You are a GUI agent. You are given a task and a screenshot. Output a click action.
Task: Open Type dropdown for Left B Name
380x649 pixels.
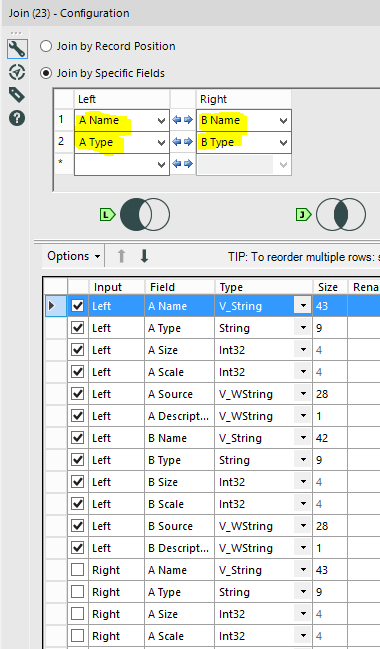coord(303,438)
